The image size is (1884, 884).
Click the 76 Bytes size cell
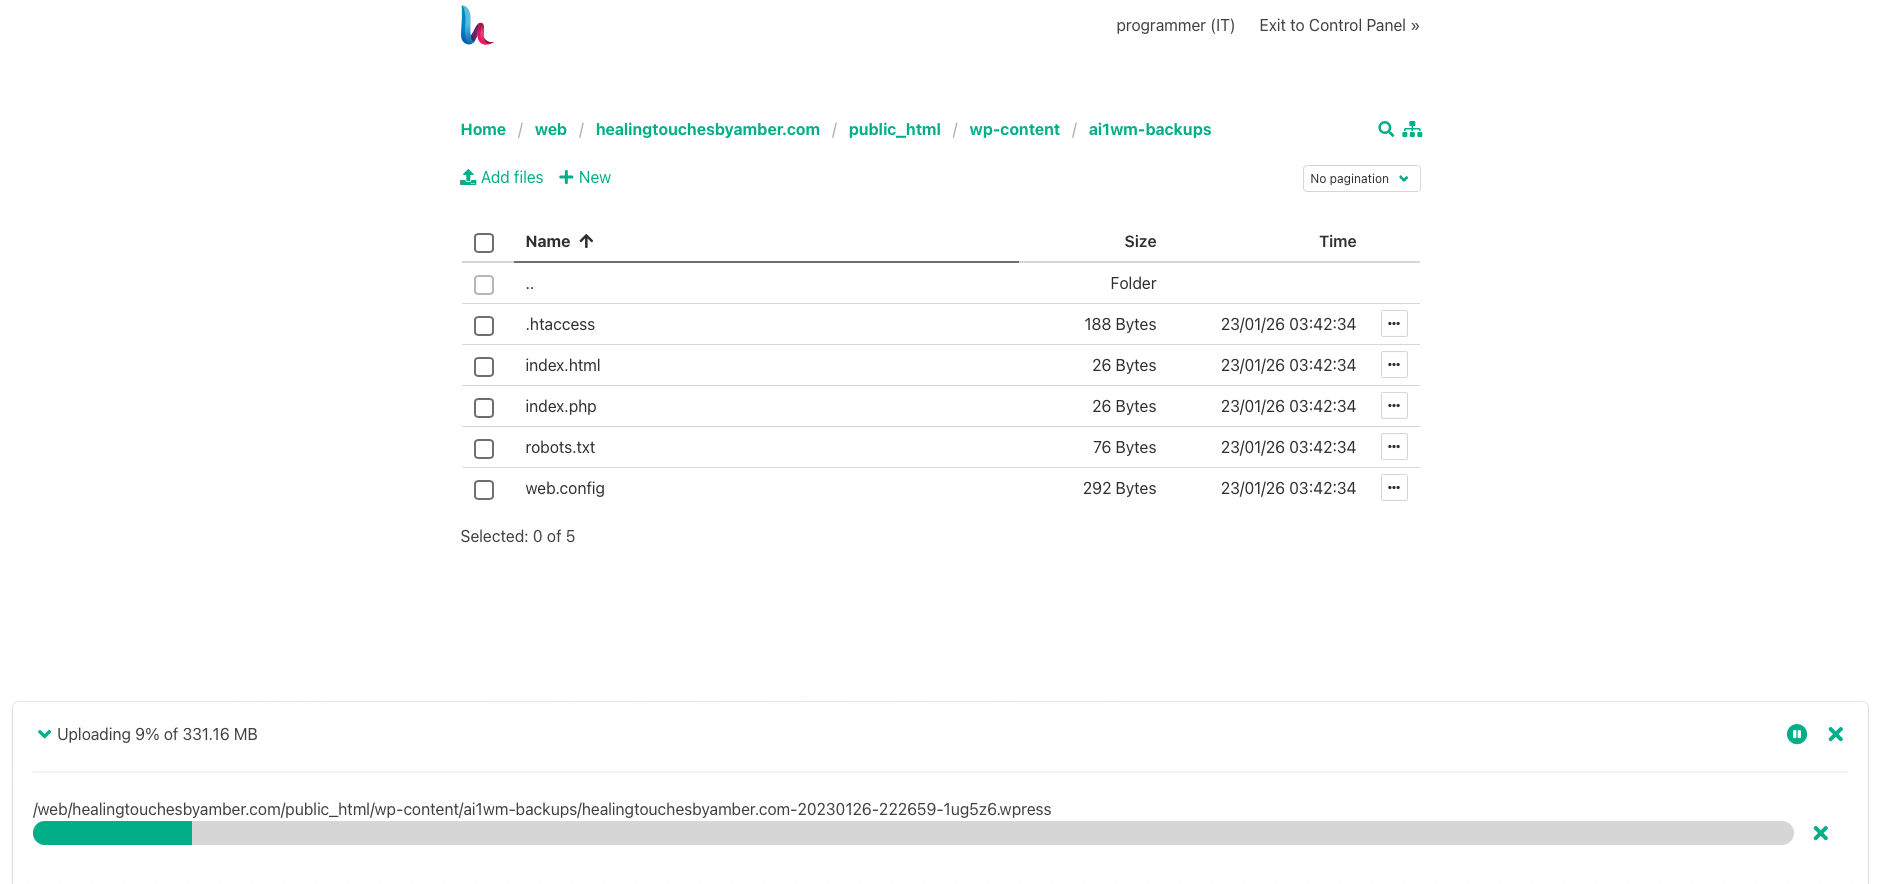(1124, 447)
